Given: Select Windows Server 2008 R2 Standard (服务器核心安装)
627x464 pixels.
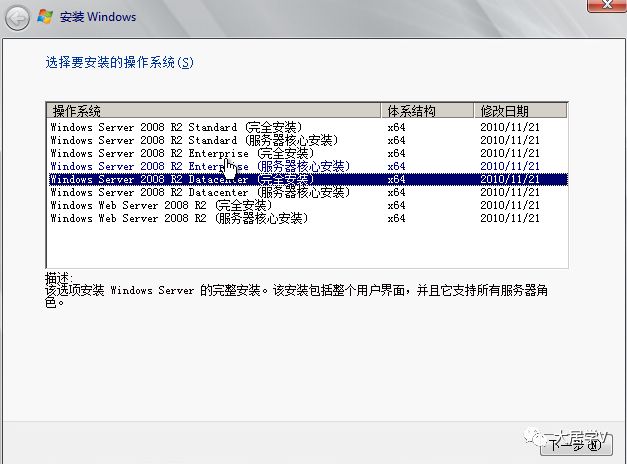Looking at the screenshot, I should 307,140.
